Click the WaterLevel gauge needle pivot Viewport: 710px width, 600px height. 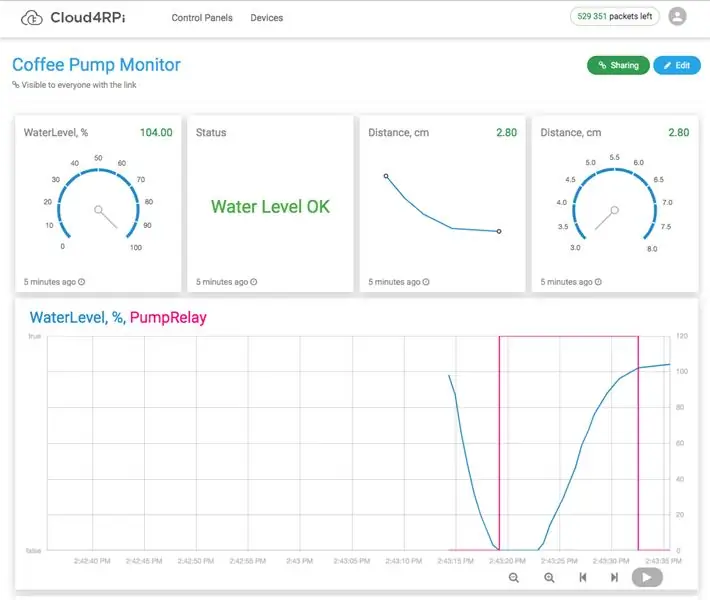98,210
